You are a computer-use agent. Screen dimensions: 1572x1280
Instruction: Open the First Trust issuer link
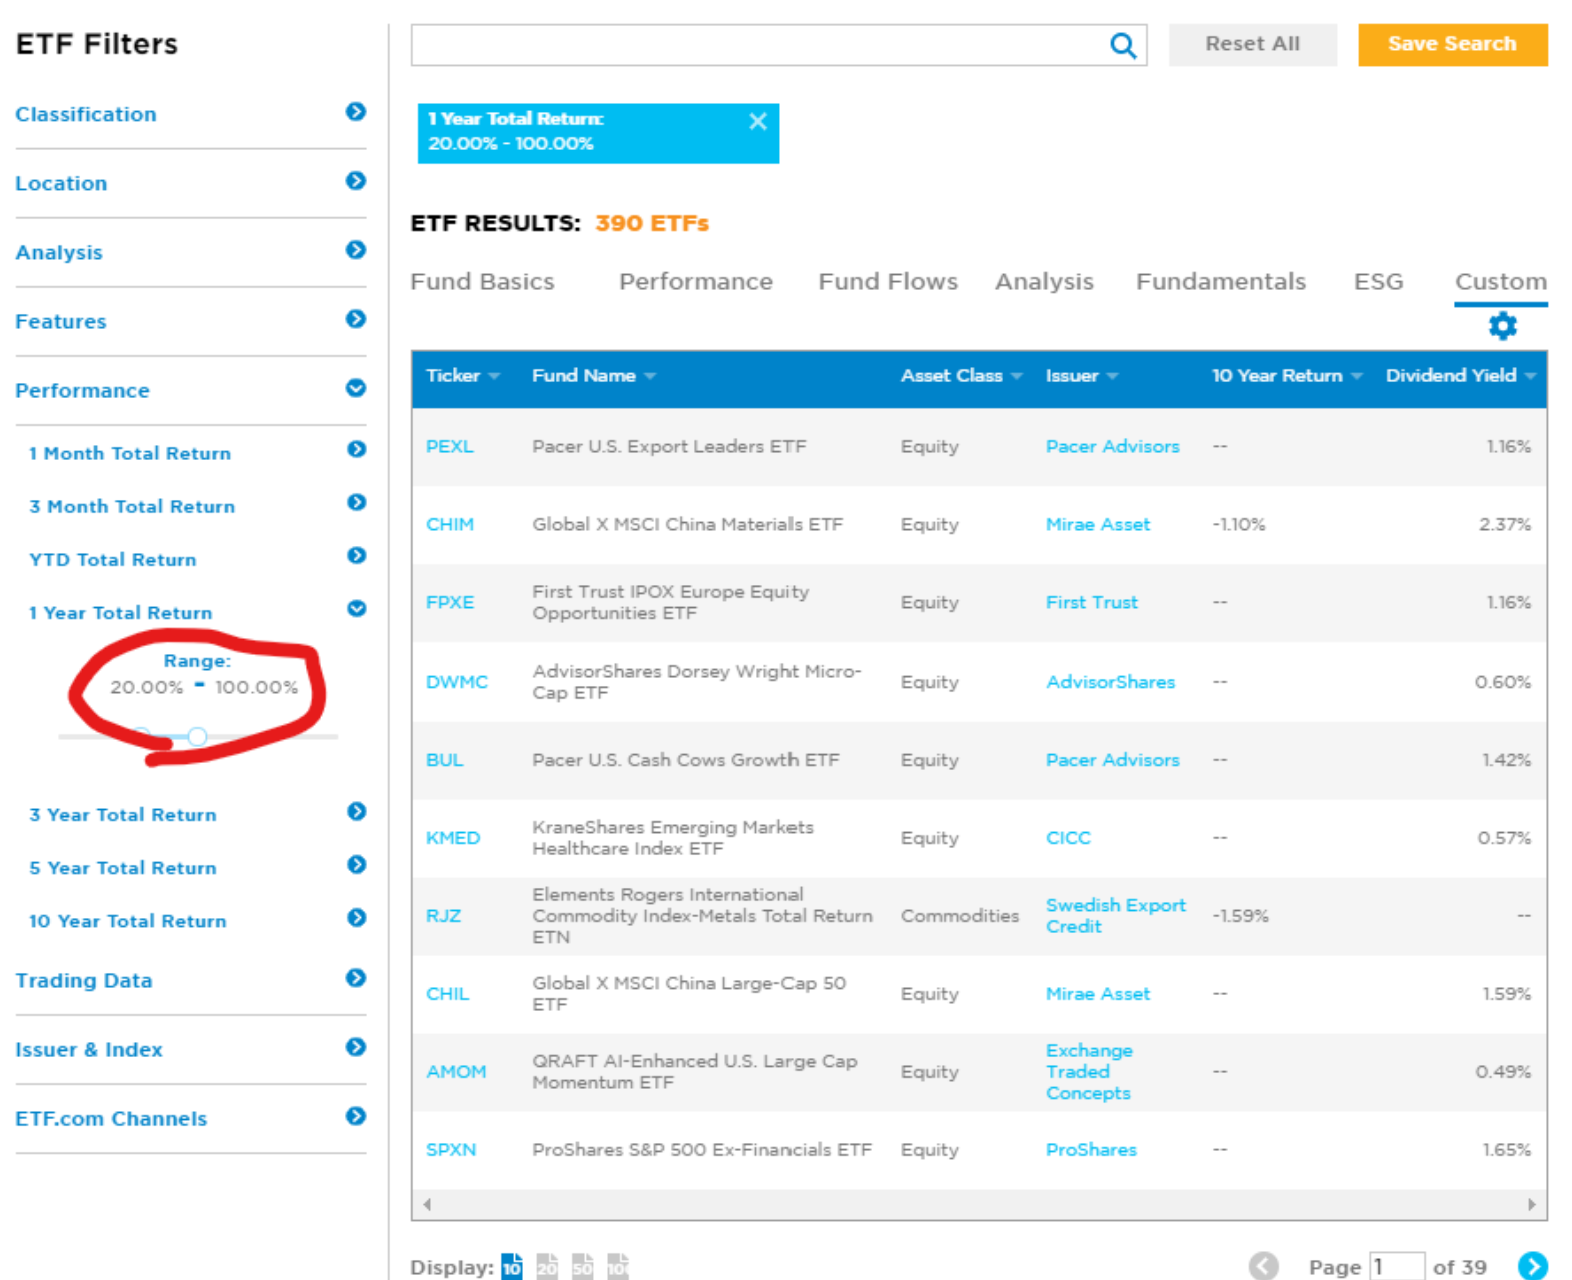(x=1092, y=603)
